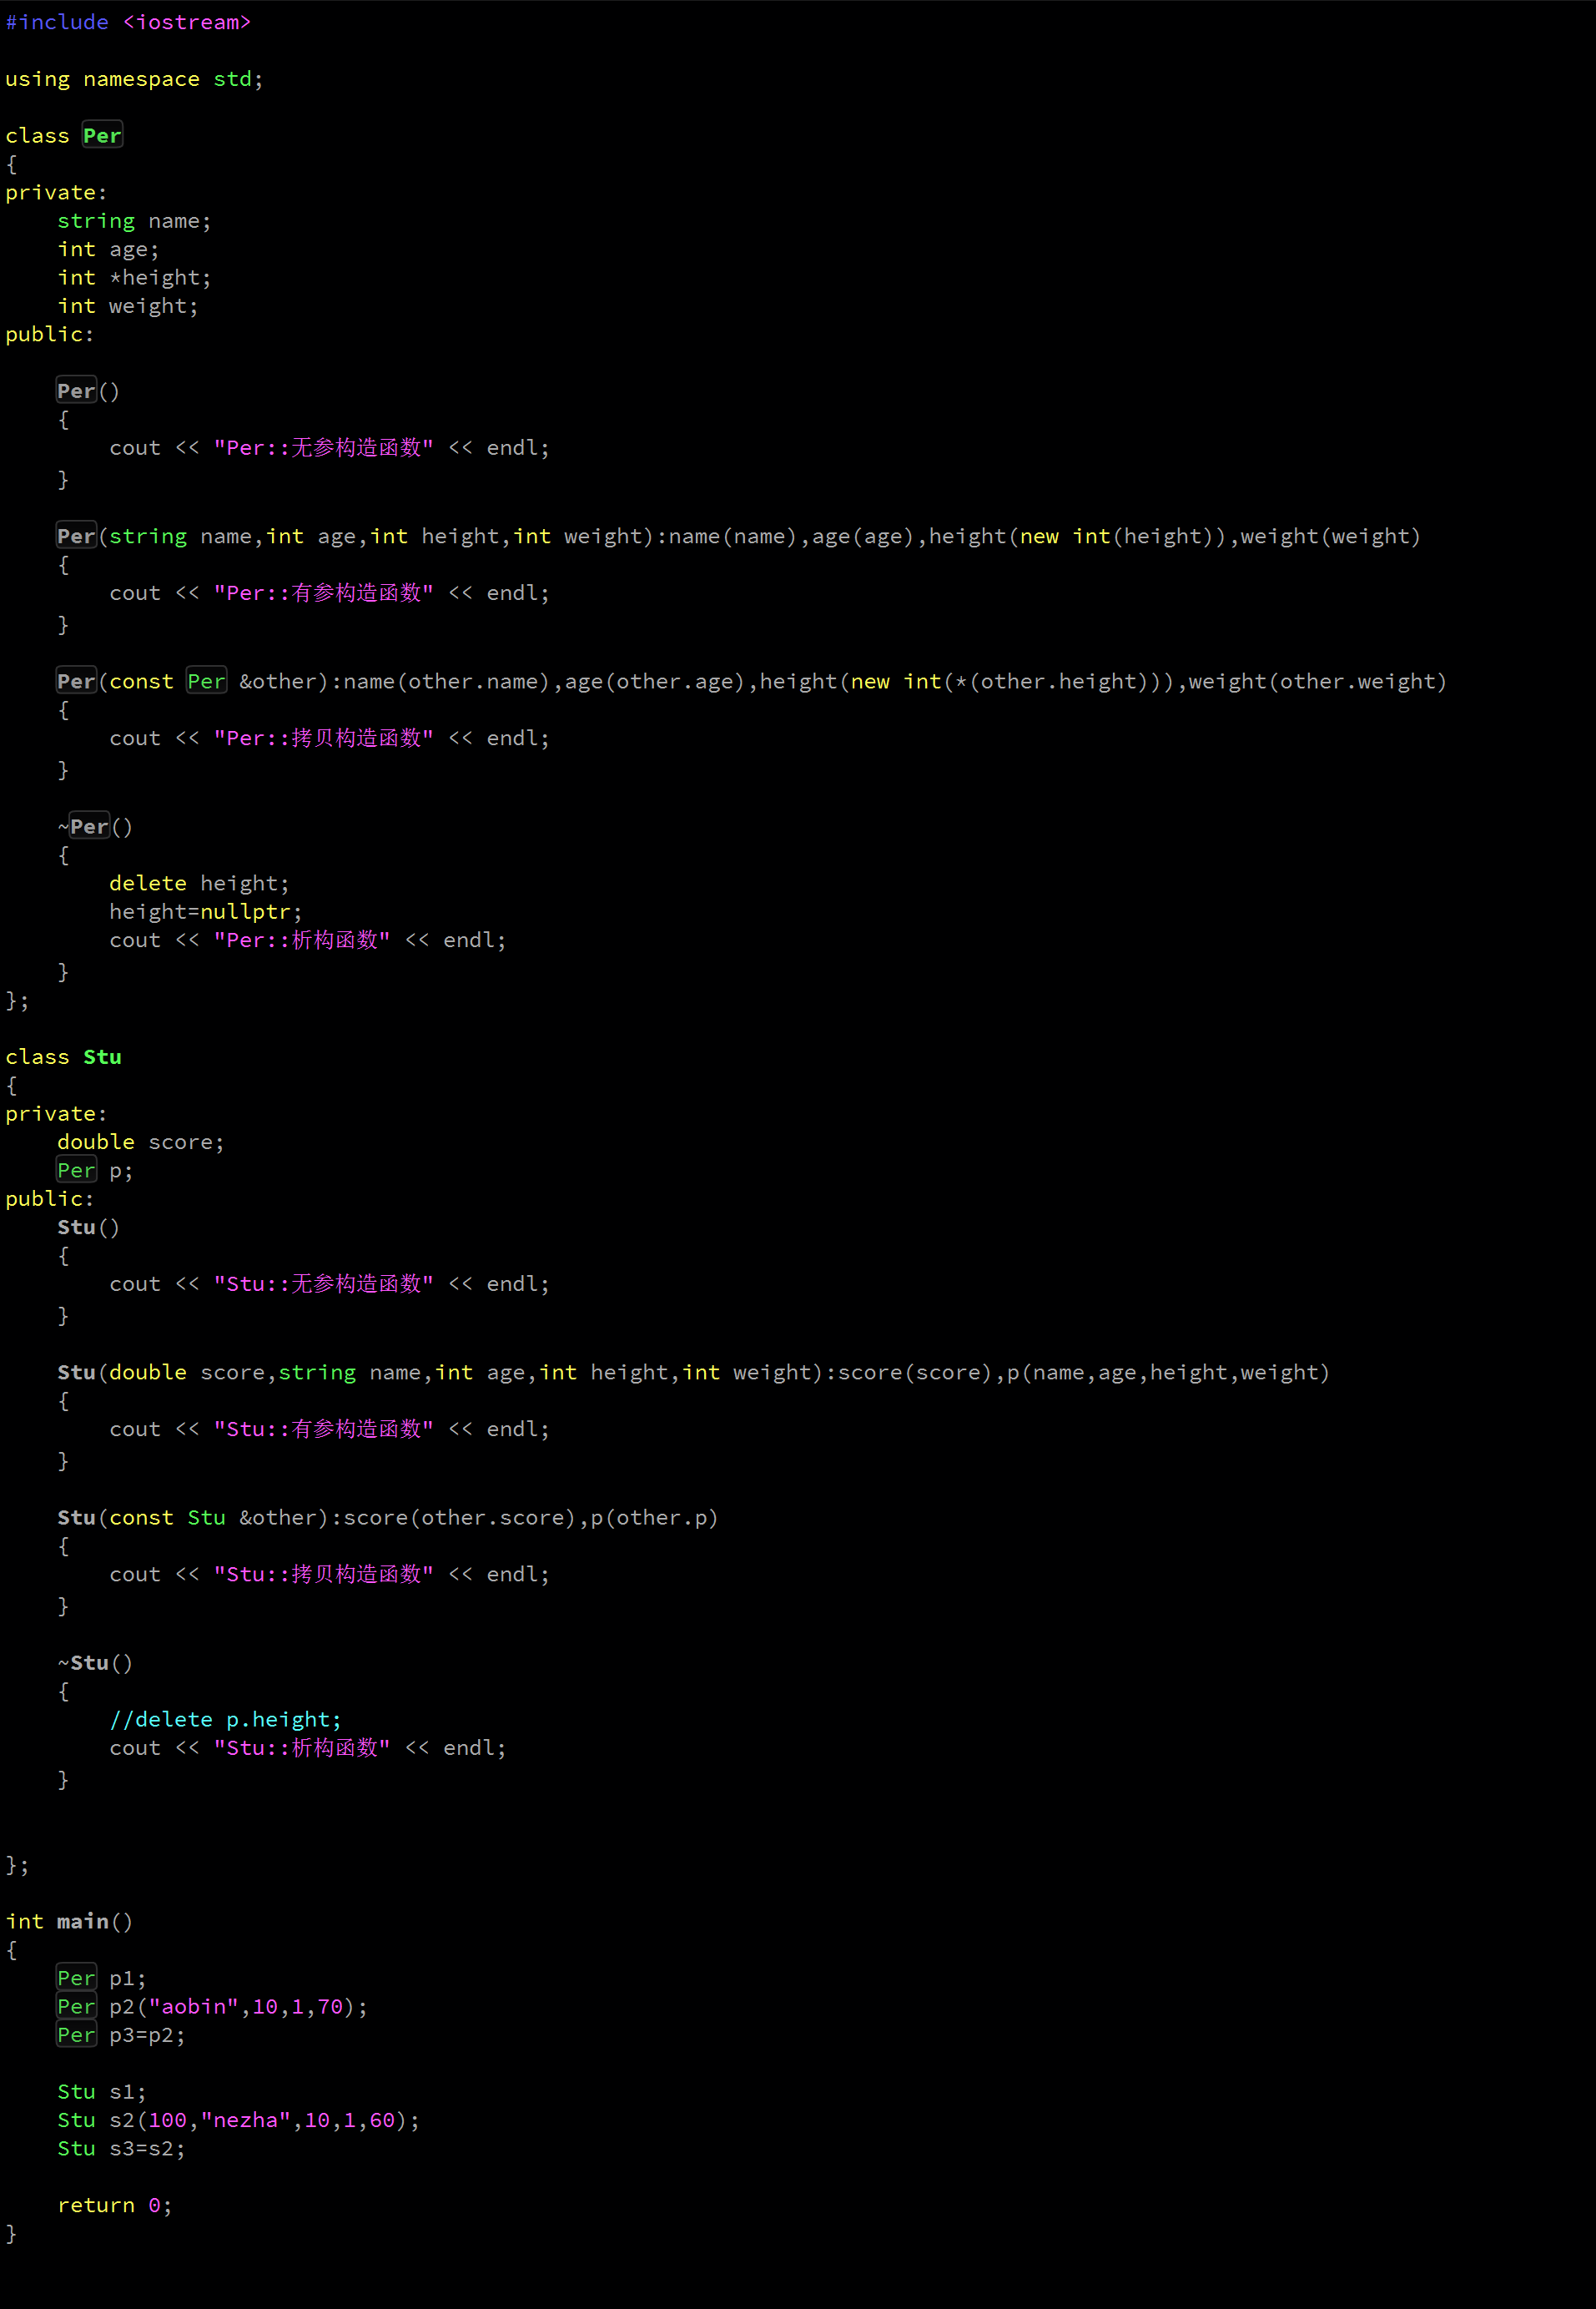This screenshot has width=1596, height=2309.
Task: Click the "Per::无参构造函数" string literal
Action: click(x=324, y=448)
